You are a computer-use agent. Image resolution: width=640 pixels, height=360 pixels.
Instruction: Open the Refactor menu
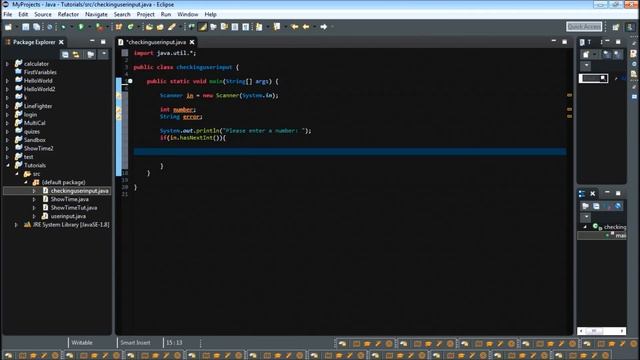click(x=68, y=14)
